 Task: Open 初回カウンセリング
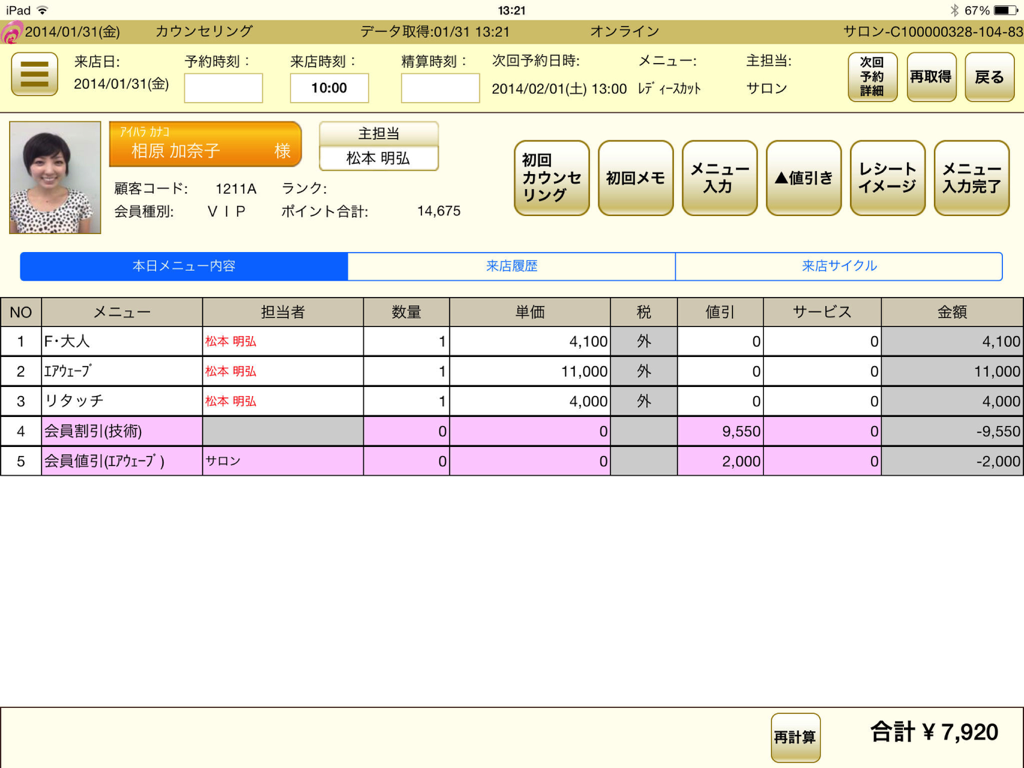[x=551, y=178]
